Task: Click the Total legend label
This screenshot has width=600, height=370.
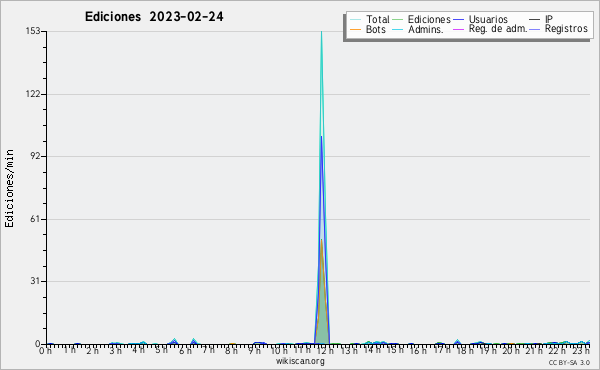Action: click(x=377, y=19)
